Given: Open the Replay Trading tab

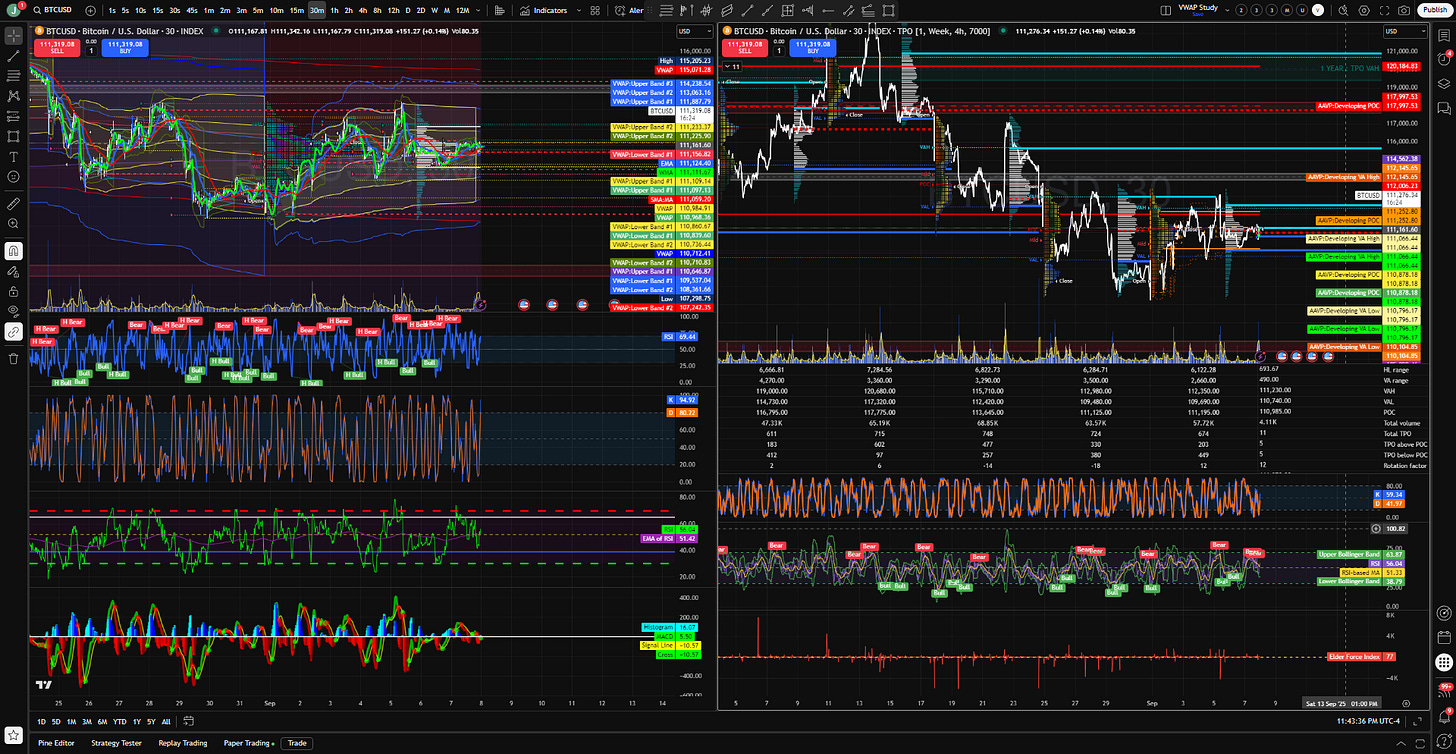Looking at the screenshot, I should [x=183, y=743].
